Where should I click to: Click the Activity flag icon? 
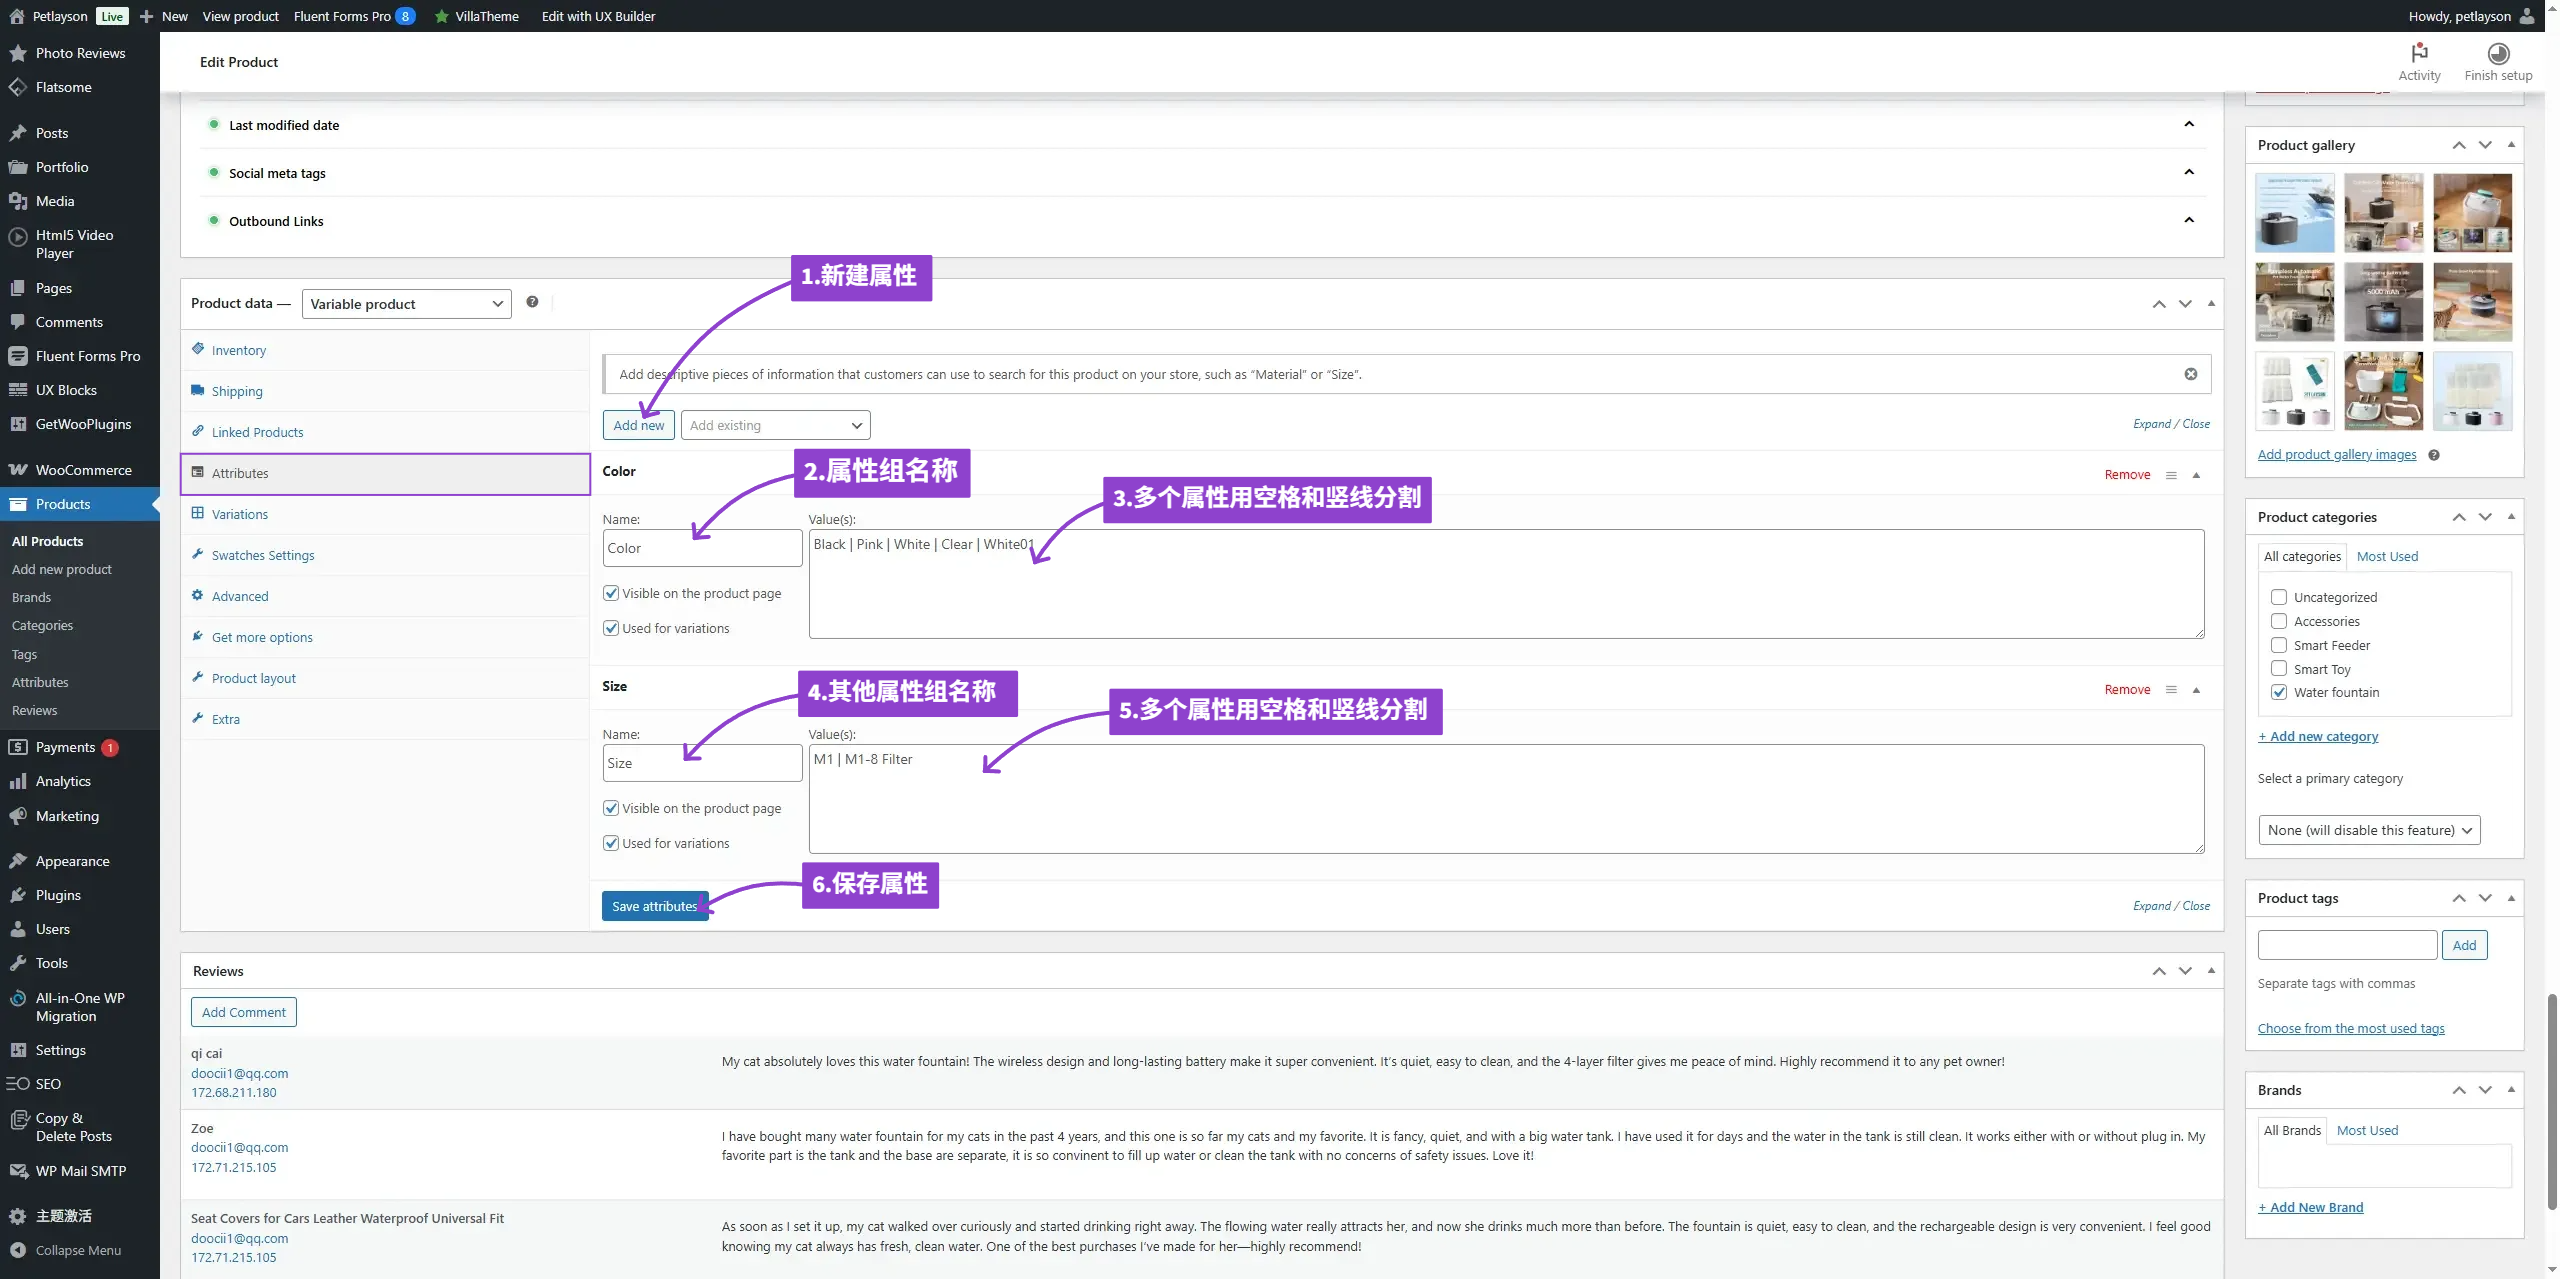pyautogui.click(x=2418, y=53)
